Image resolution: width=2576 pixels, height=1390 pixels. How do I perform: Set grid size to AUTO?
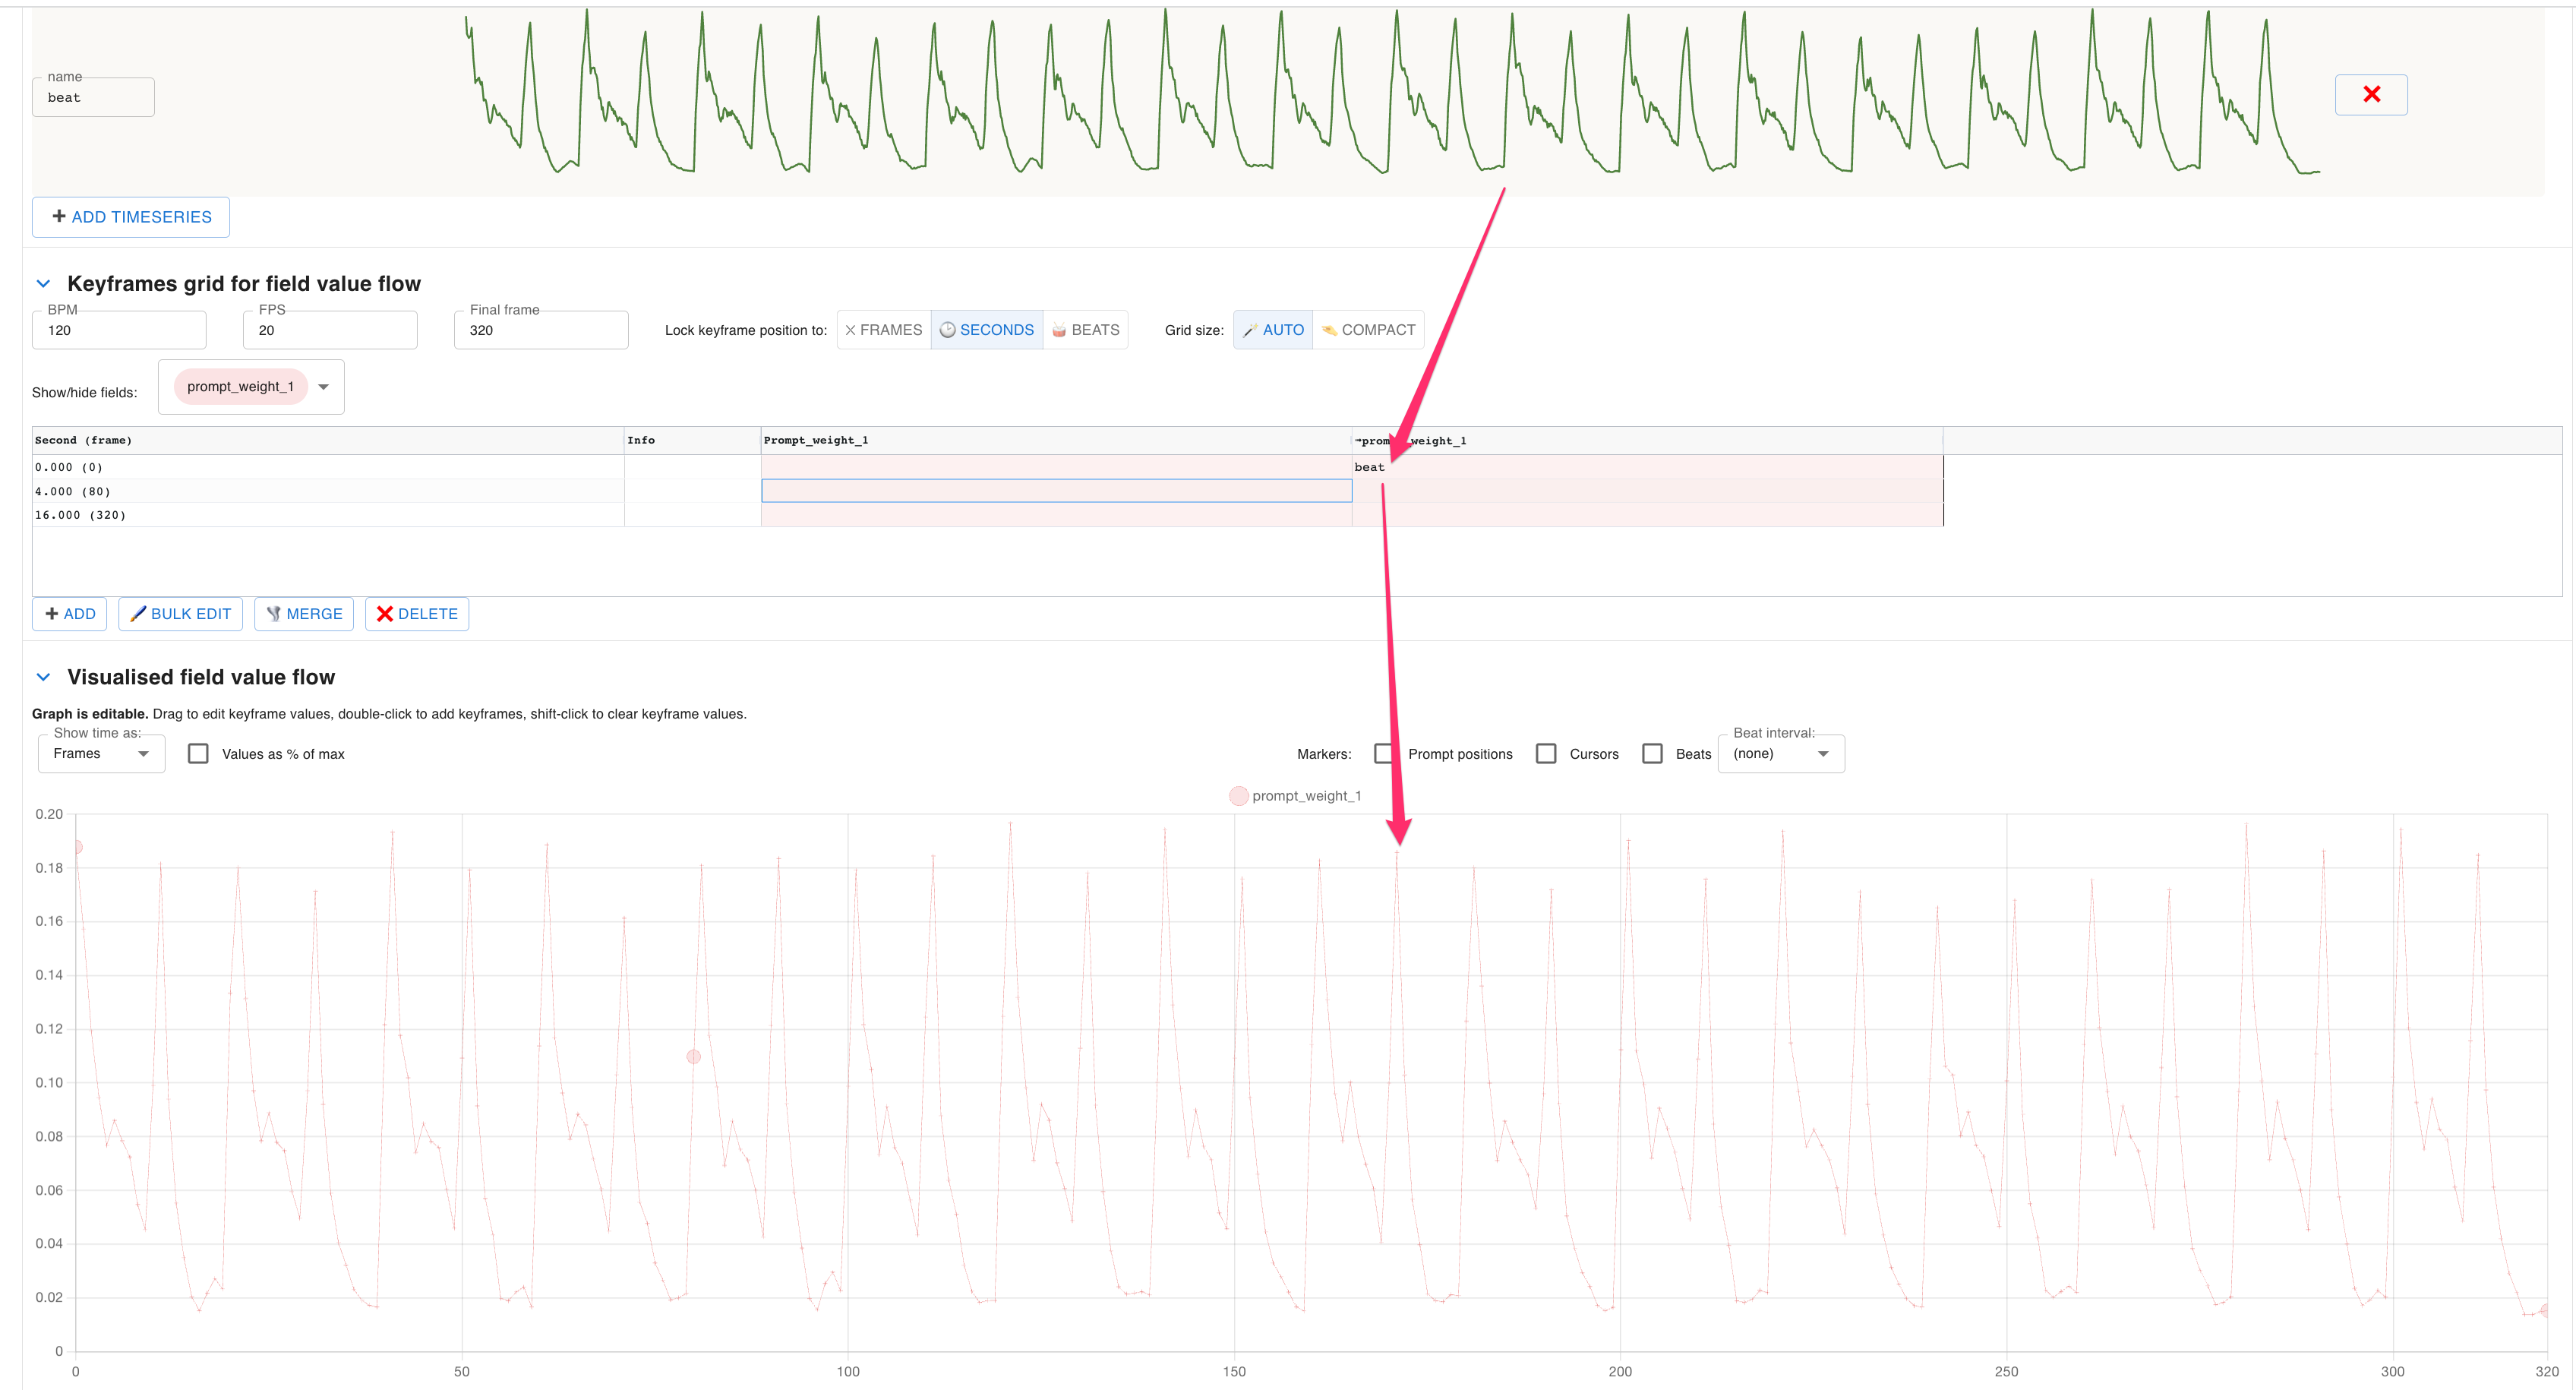click(1272, 330)
